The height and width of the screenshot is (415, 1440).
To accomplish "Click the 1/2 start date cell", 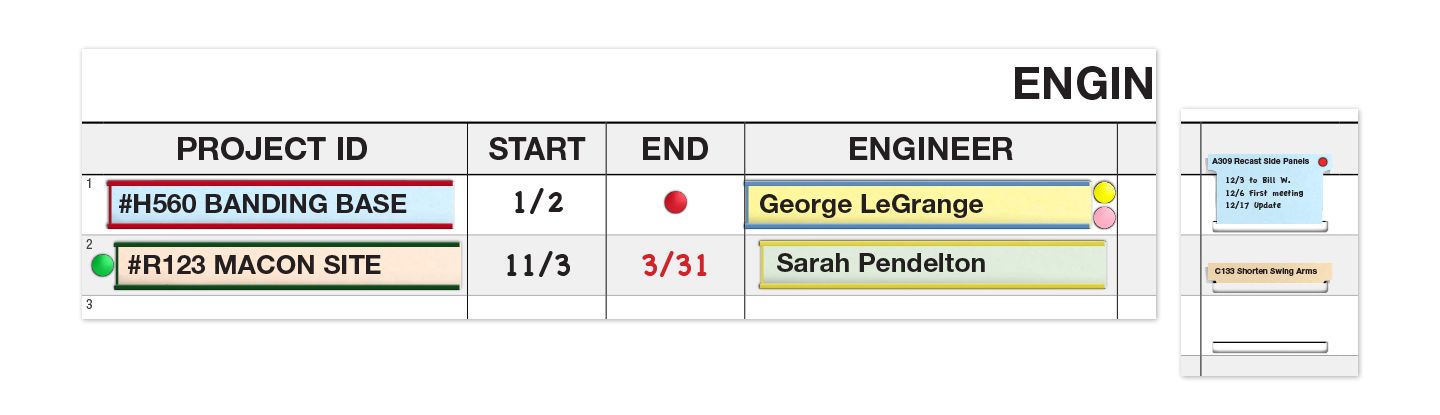I will click(537, 203).
